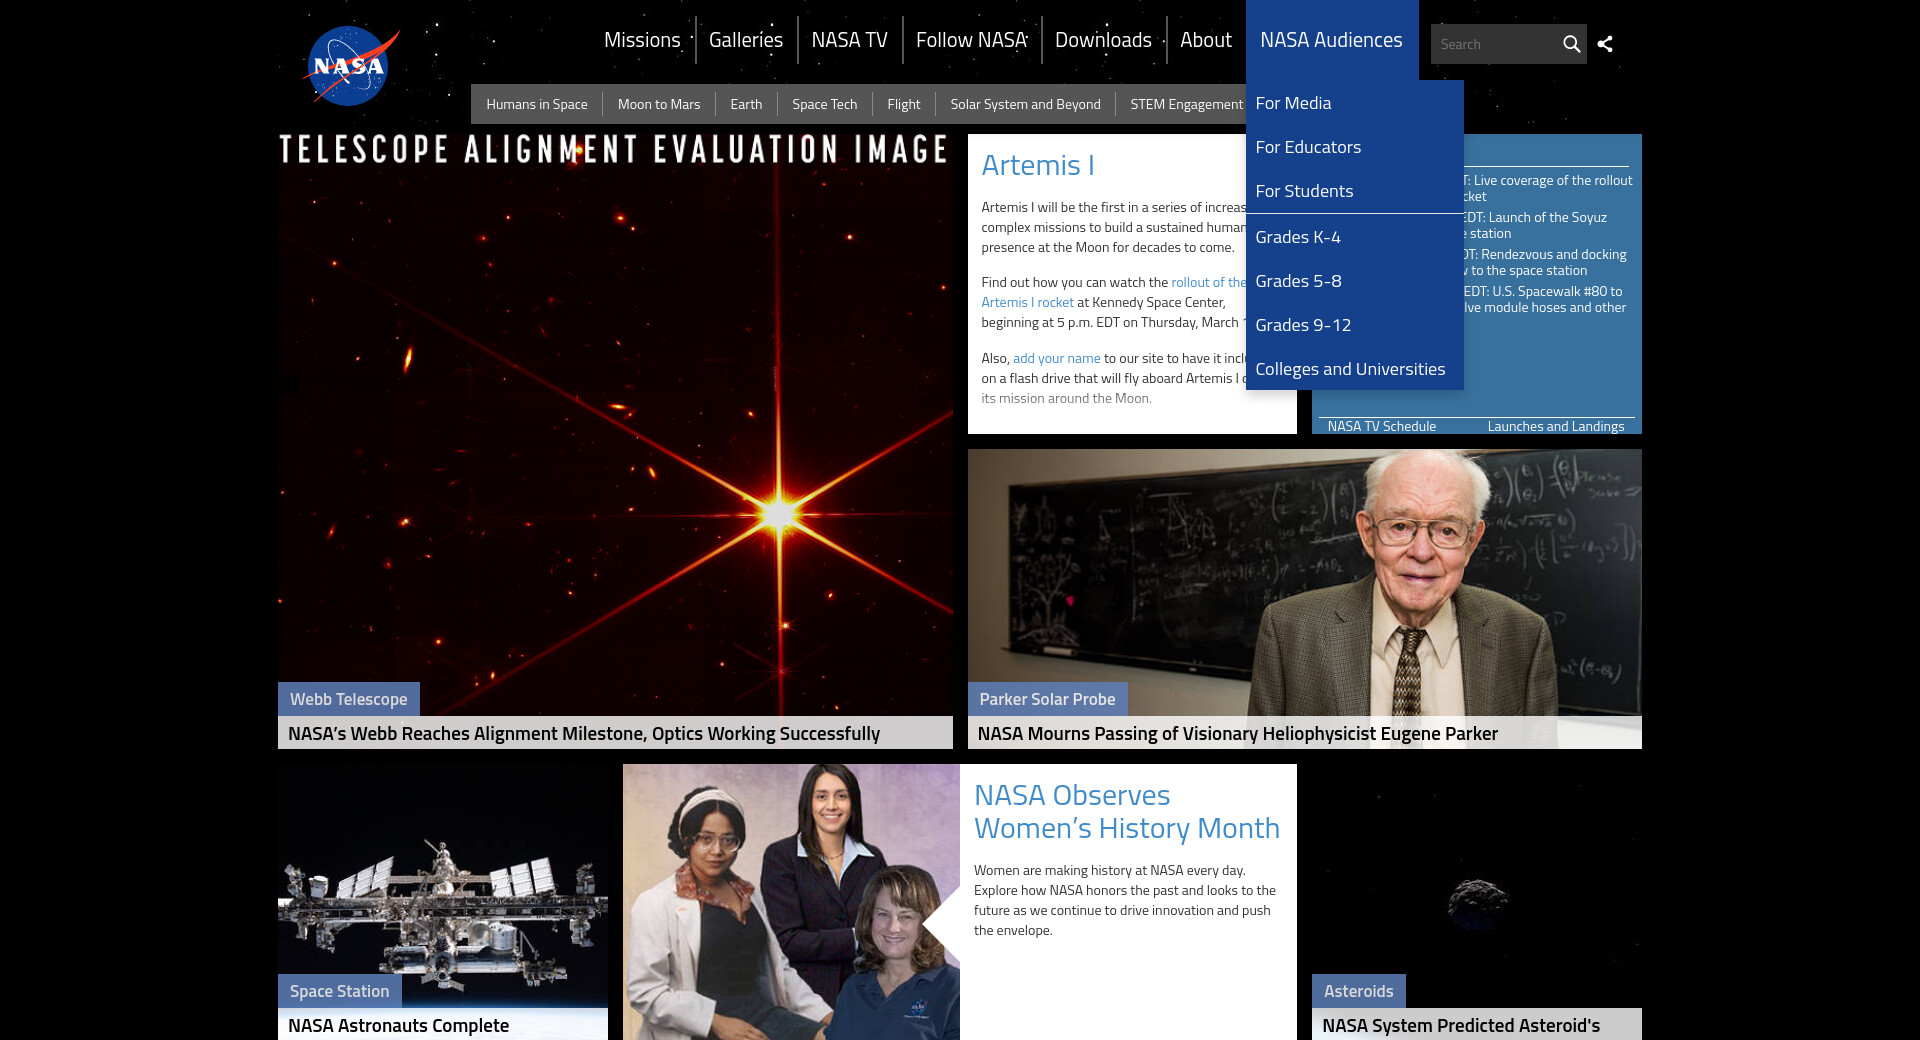Open the Artemis I heading link
The height and width of the screenshot is (1040, 1920).
click(1038, 165)
